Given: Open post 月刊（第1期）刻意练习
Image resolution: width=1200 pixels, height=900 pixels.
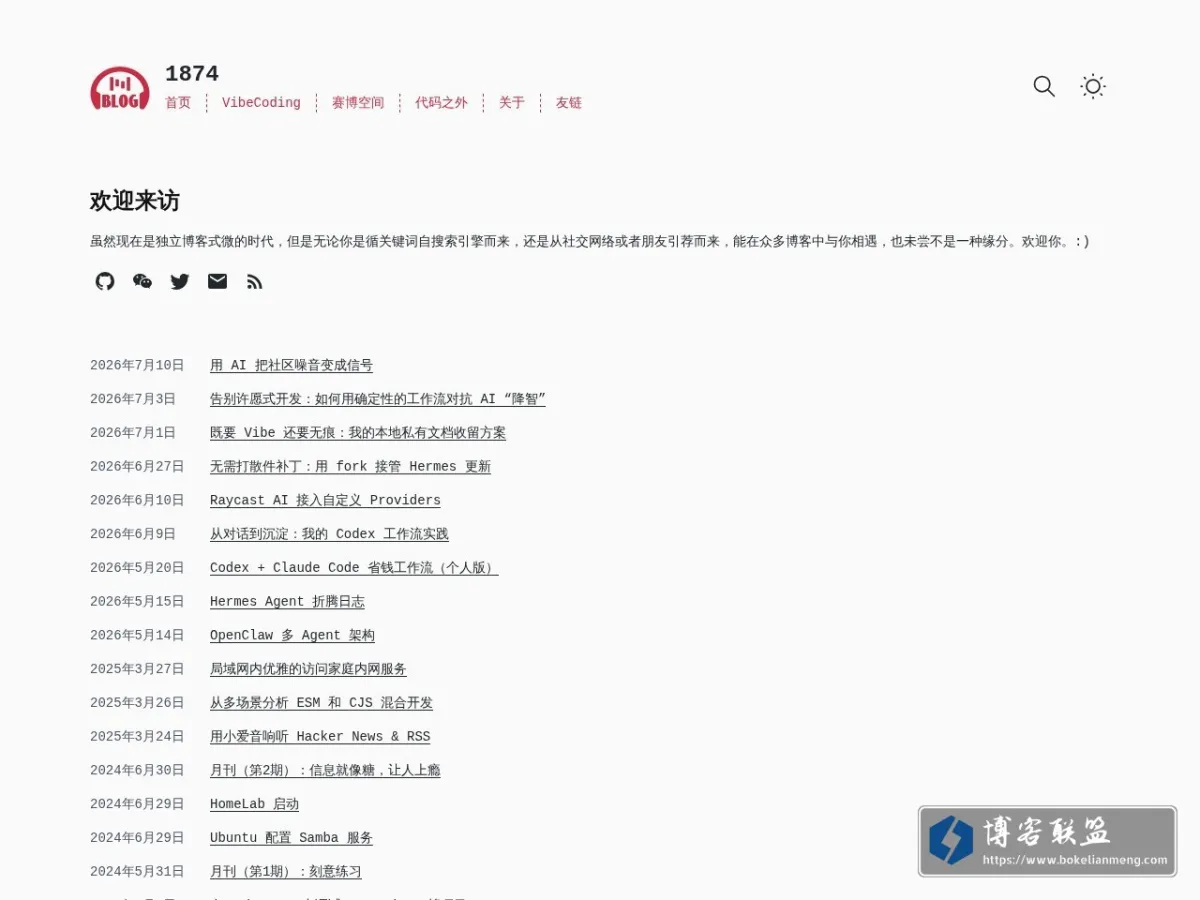Looking at the screenshot, I should pos(286,871).
